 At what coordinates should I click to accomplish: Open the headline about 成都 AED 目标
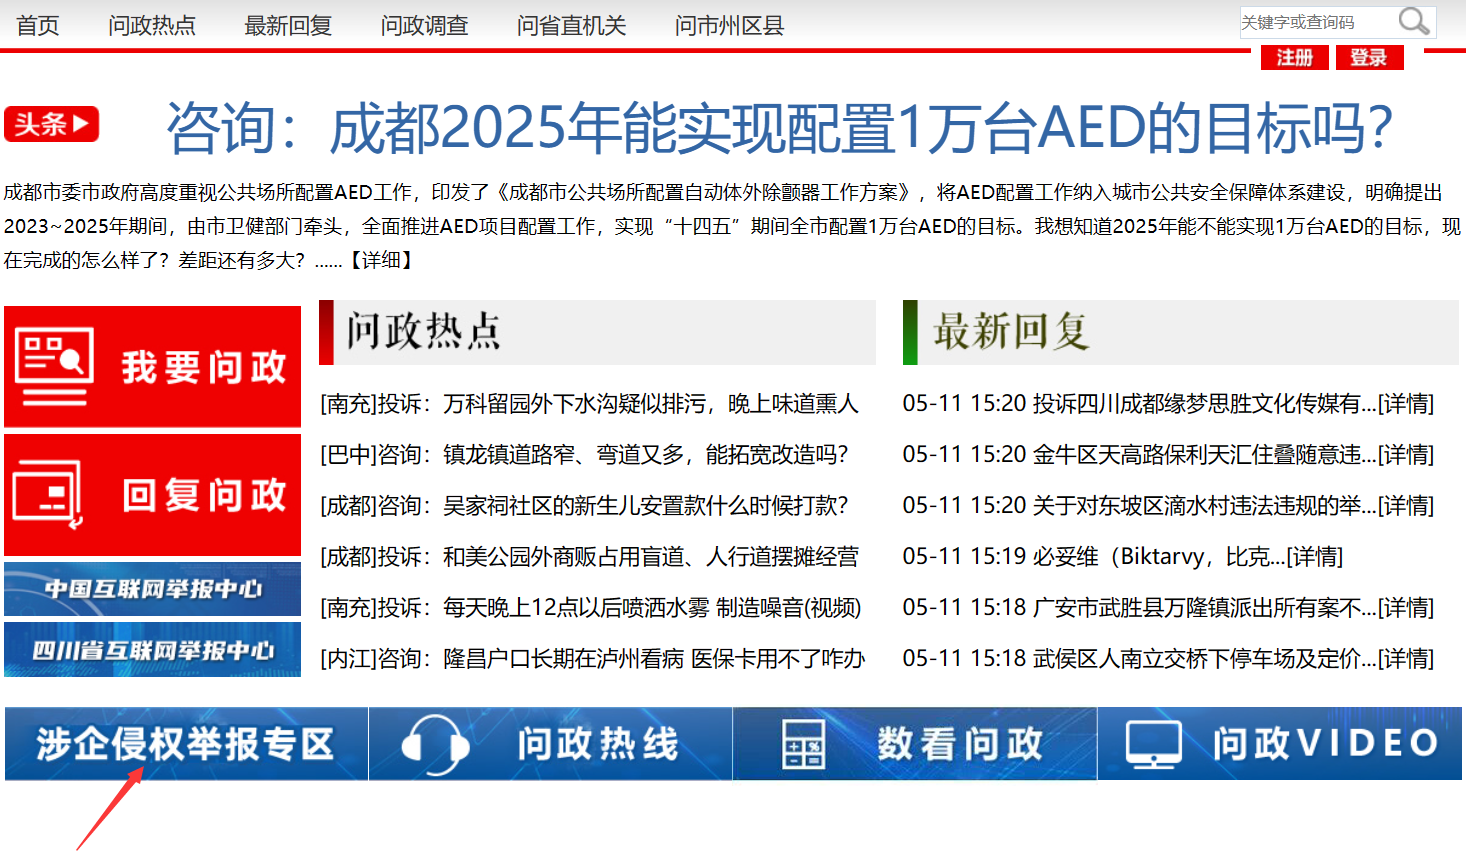click(779, 127)
